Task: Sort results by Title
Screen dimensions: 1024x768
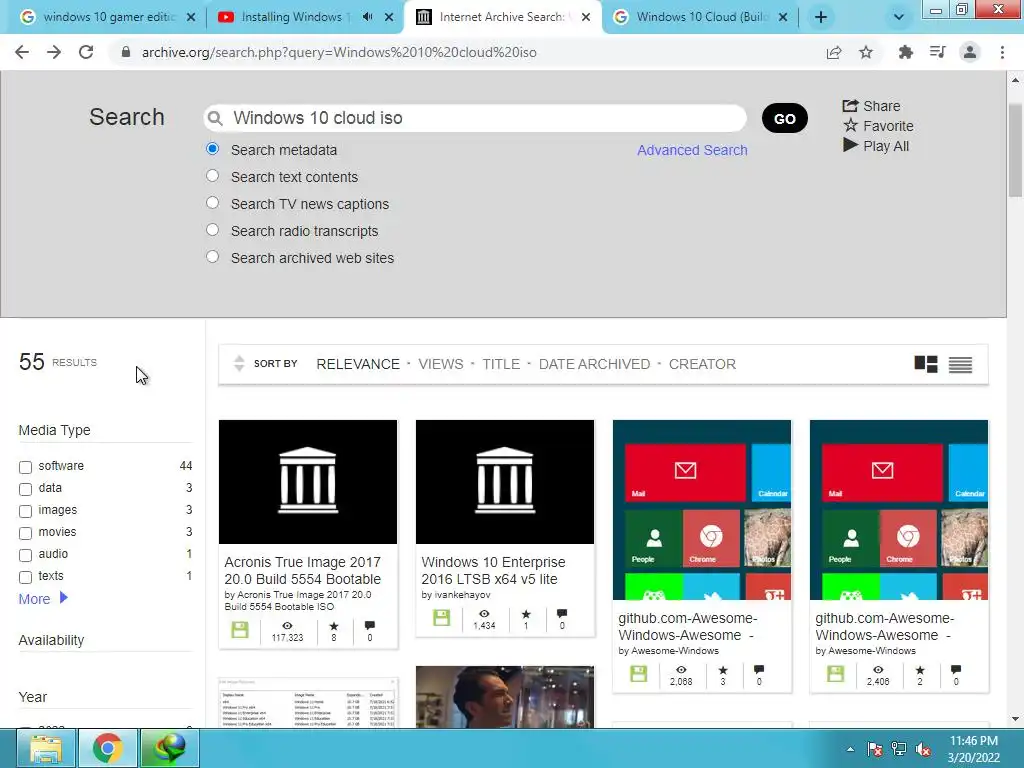Action: point(501,364)
